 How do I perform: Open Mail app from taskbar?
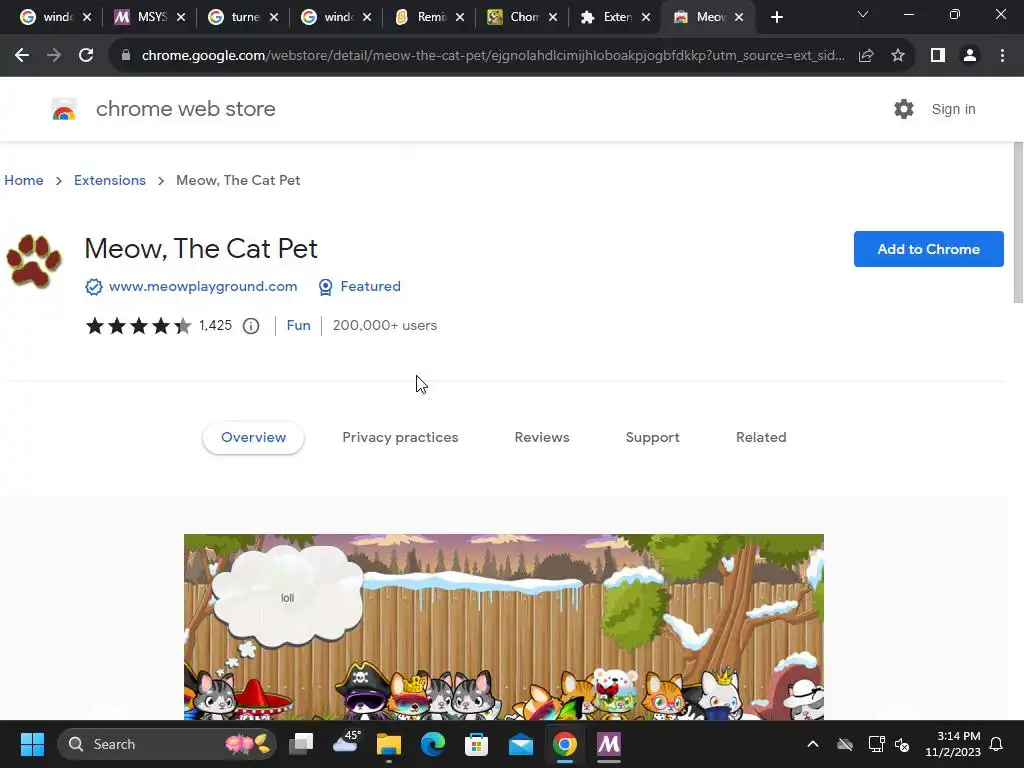[x=520, y=744]
